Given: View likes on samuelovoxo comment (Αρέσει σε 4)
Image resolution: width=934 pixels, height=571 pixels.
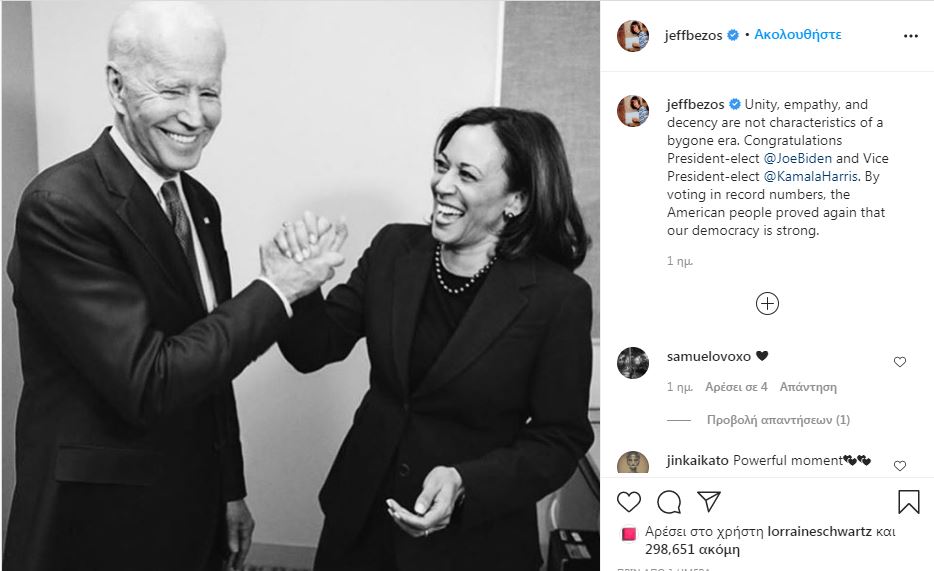Looking at the screenshot, I should click(x=736, y=387).
